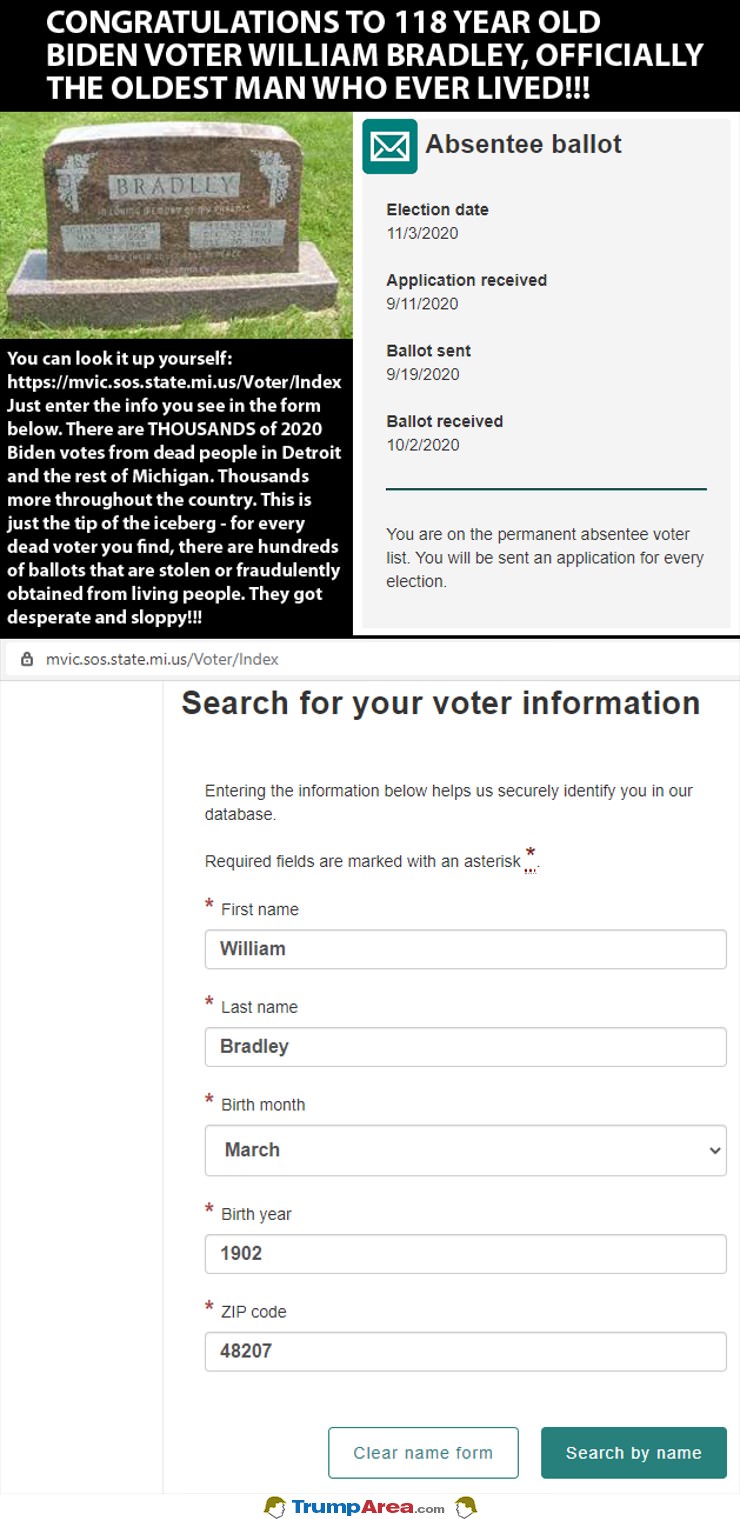Click the Ballot received date 10/2/2020
Image resolution: width=740 pixels, height=1519 pixels.
coord(423,445)
